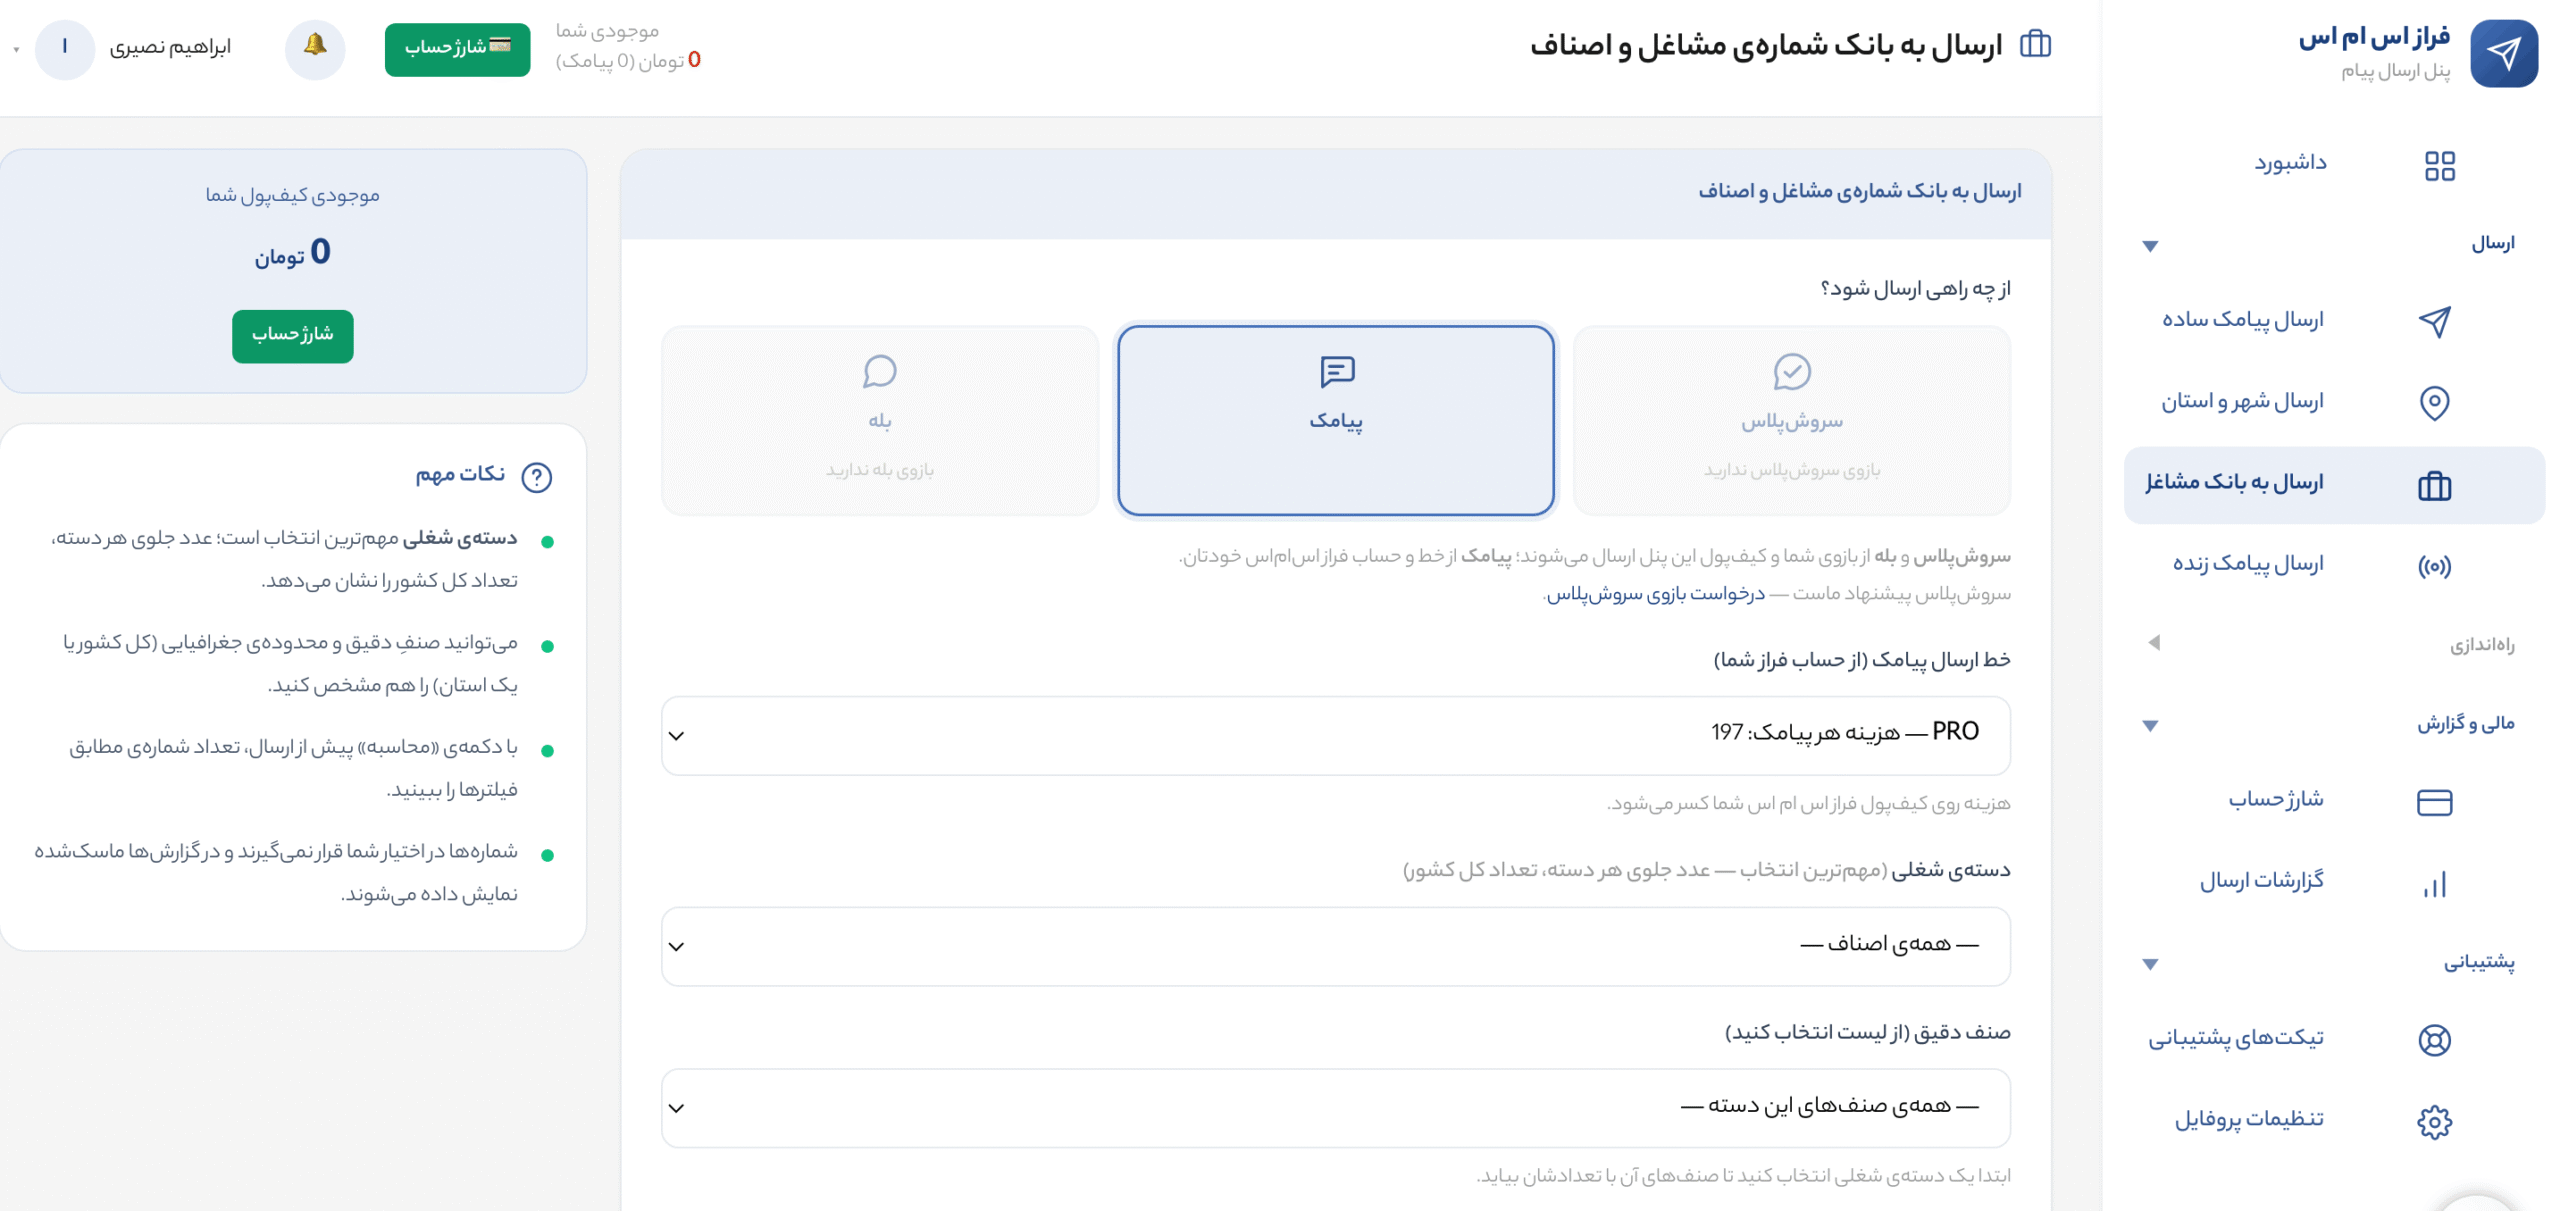Screen dimensions: 2560x1211
Task: Click the bar chart icon for گزارشات ارسال
Action: [x=2433, y=884]
